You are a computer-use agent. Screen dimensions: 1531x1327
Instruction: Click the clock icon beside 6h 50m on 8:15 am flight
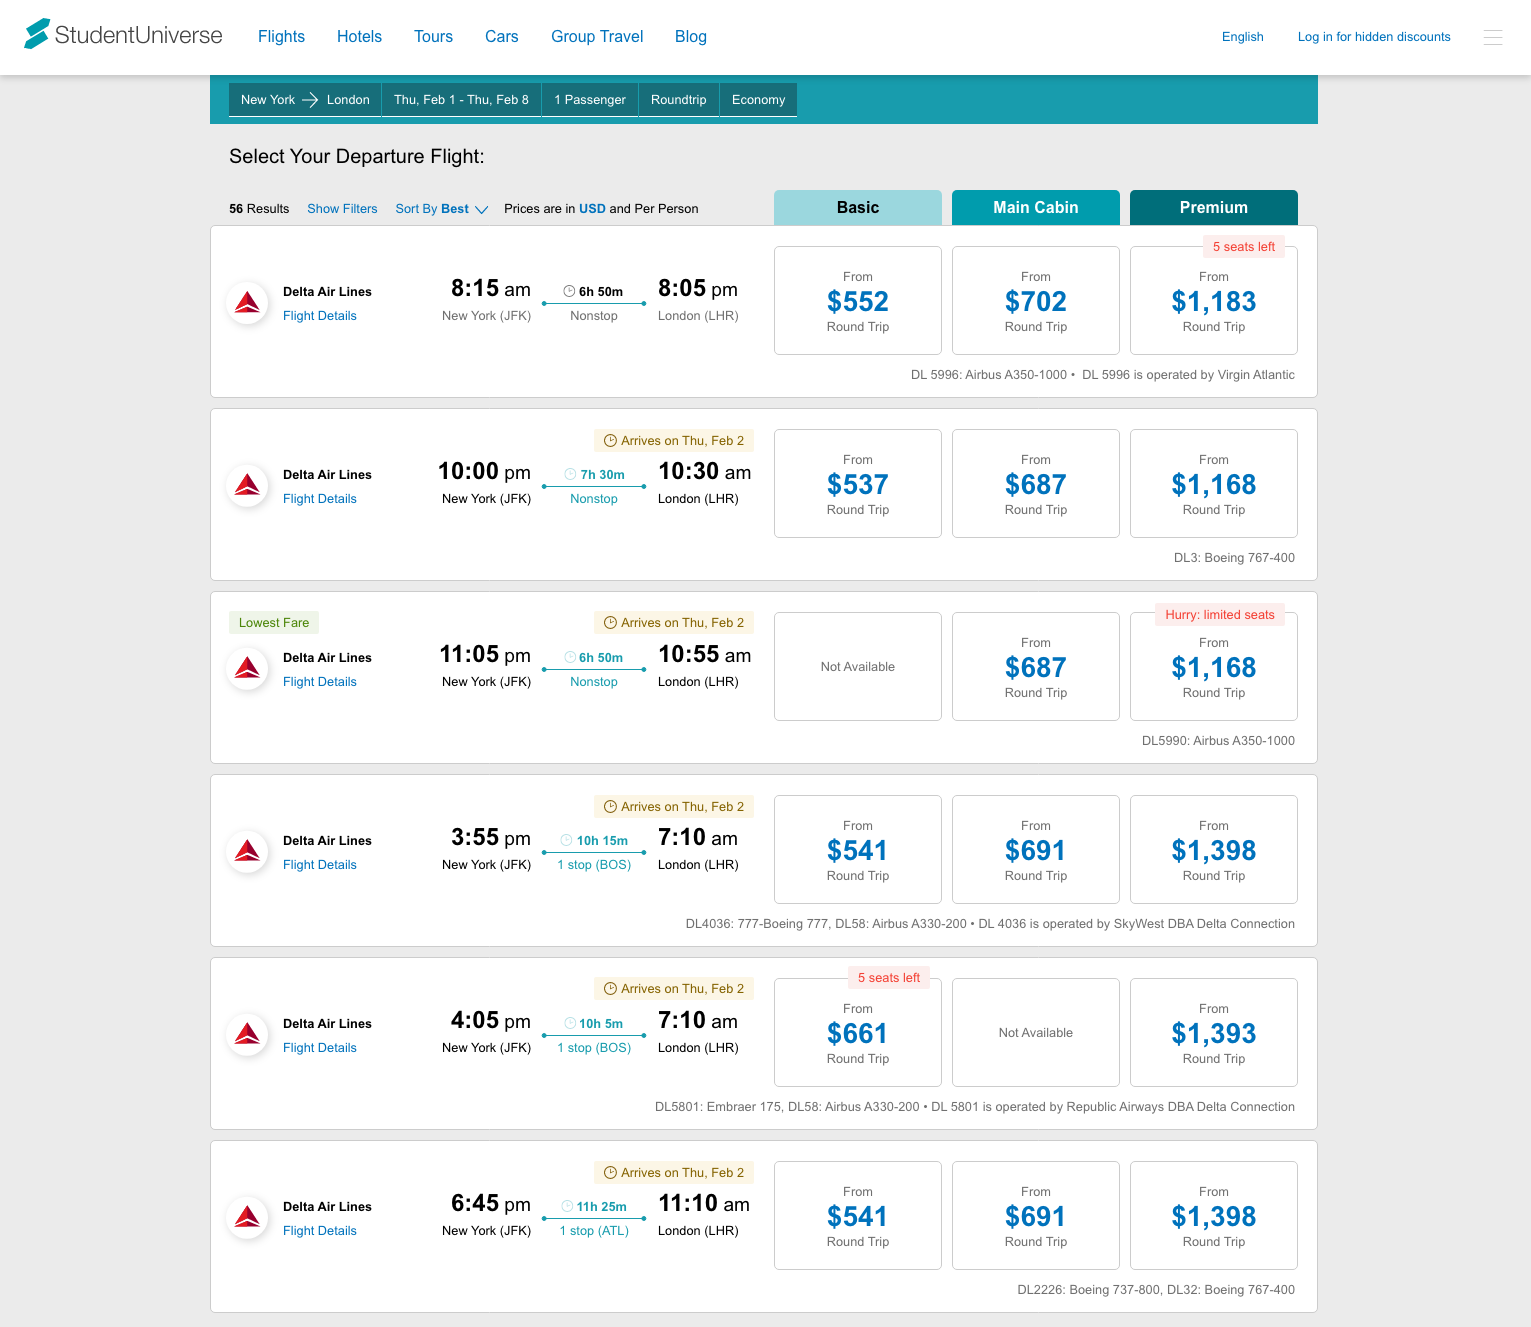[569, 292]
